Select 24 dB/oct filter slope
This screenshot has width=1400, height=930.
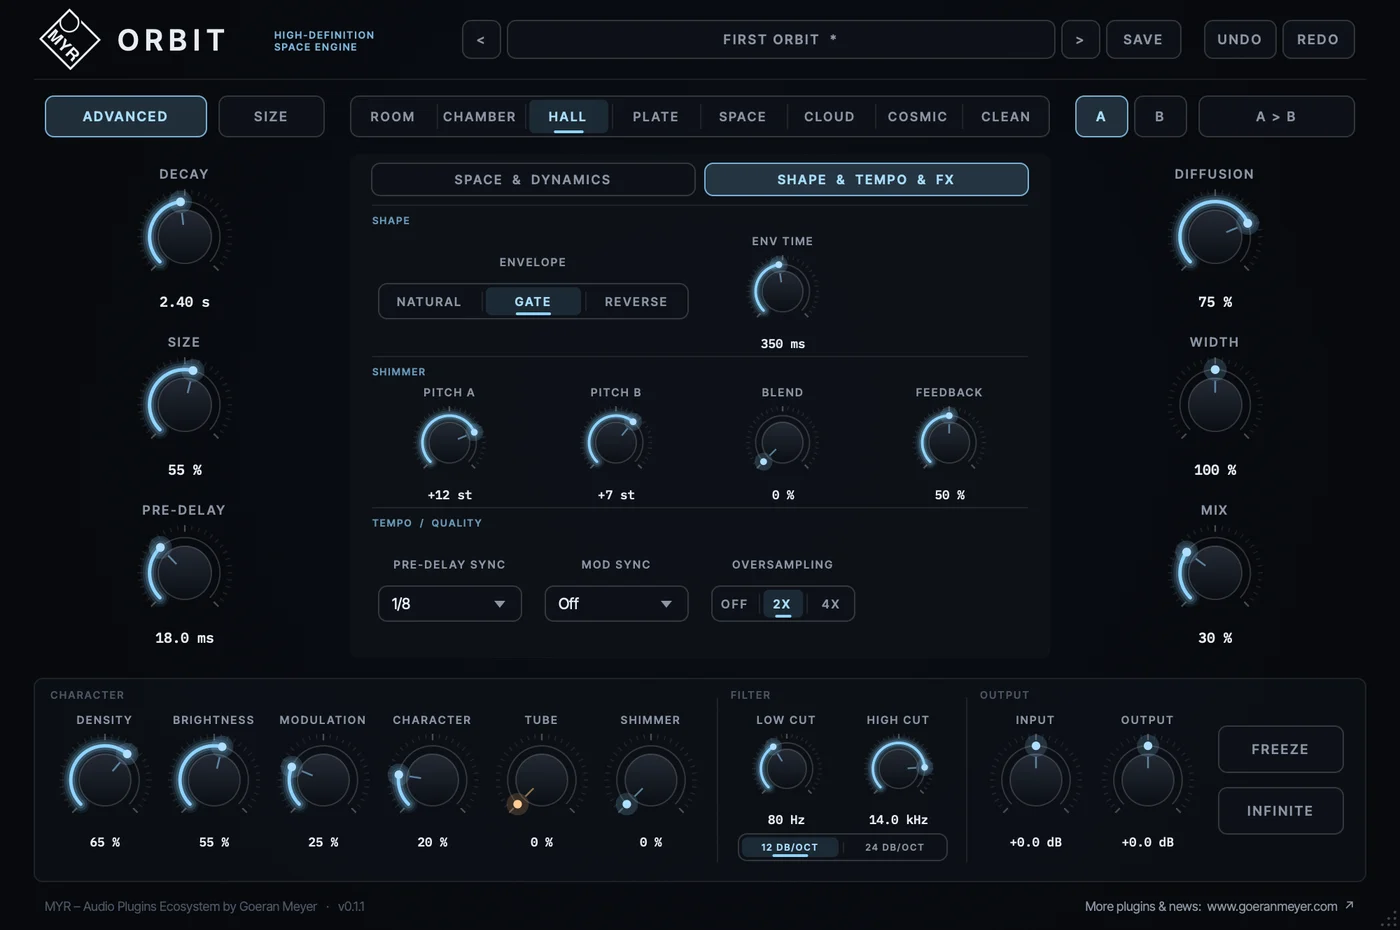click(895, 847)
